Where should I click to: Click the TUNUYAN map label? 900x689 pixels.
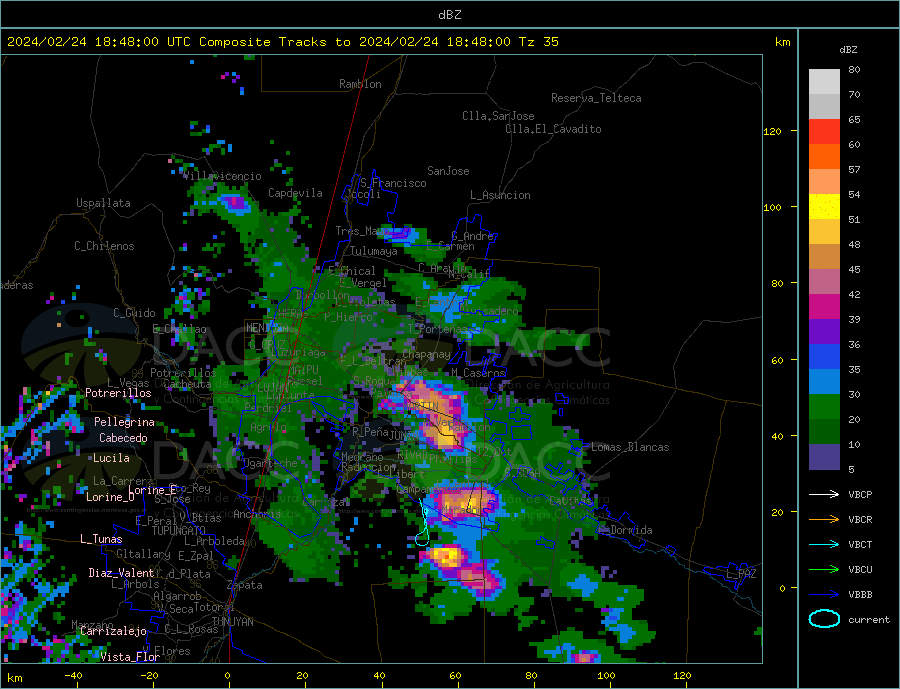(x=232, y=622)
